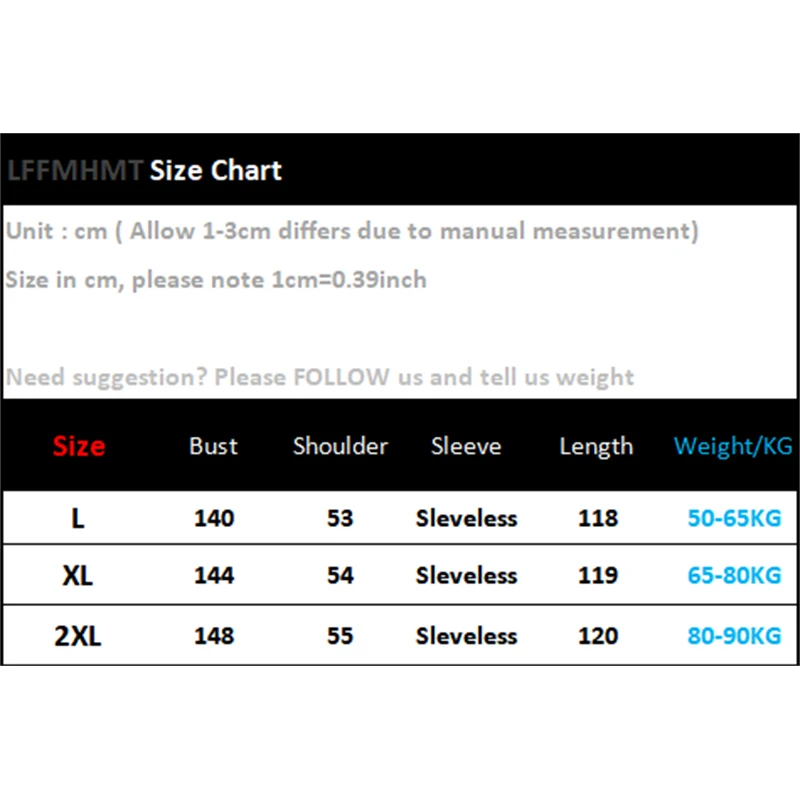
Task: Select the Bust column header
Action: click(214, 446)
